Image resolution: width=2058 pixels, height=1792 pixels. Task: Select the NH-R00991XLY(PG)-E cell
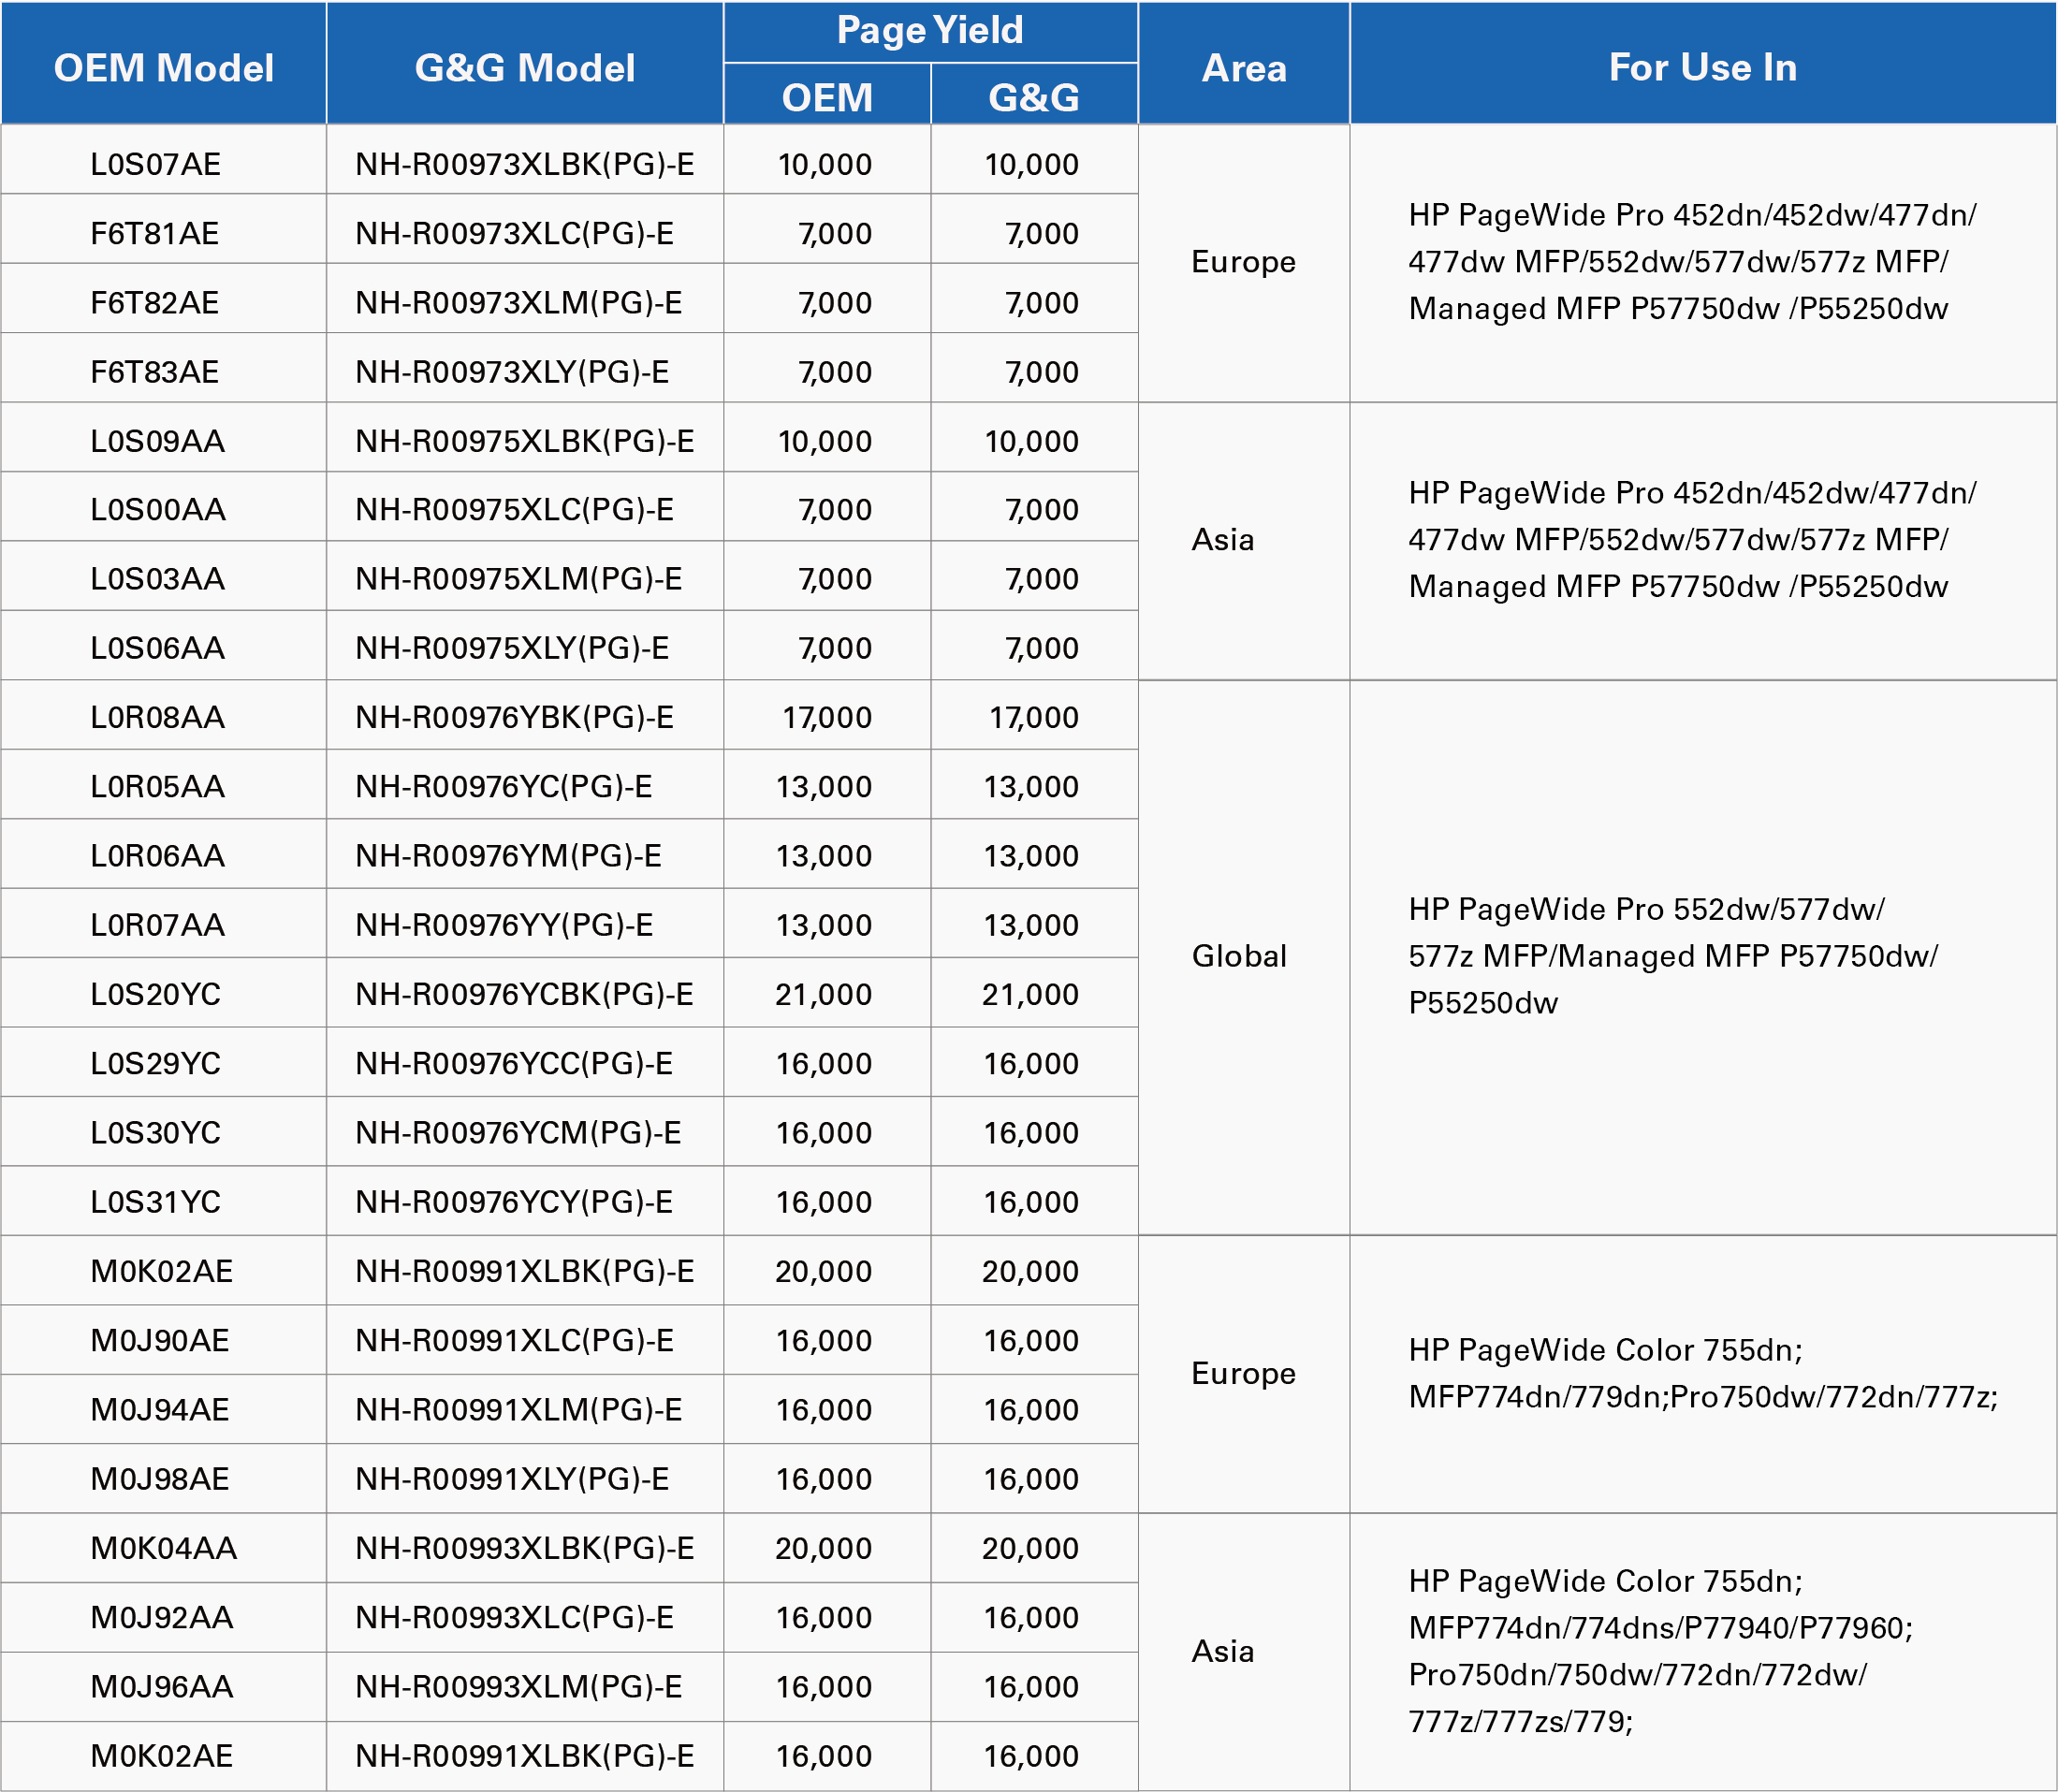525,1477
